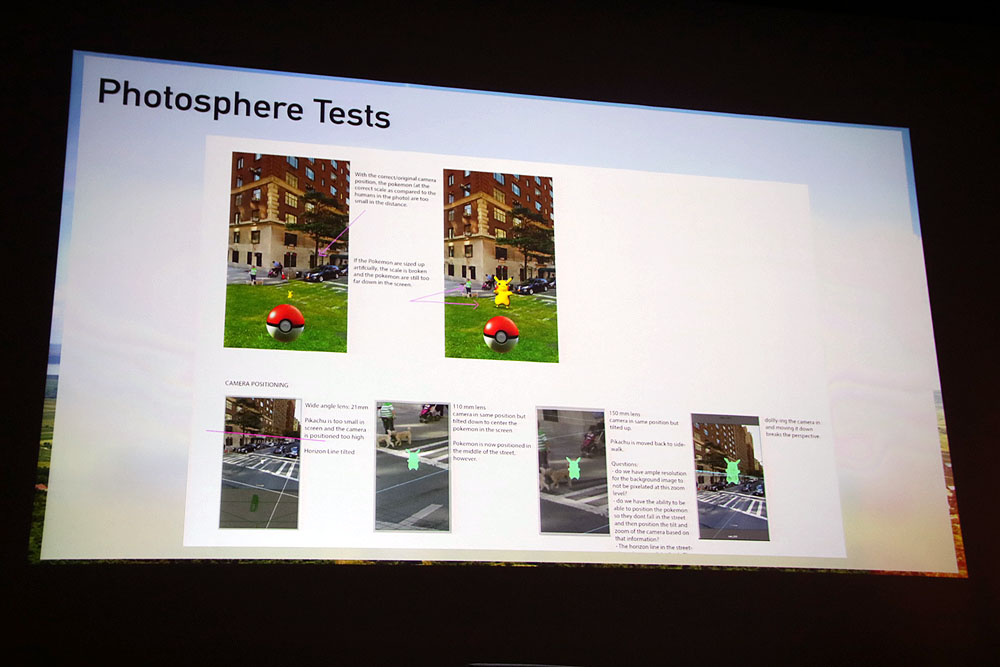Open the 150 mm lens thumbnail
1000x667 pixels.
(x=571, y=471)
